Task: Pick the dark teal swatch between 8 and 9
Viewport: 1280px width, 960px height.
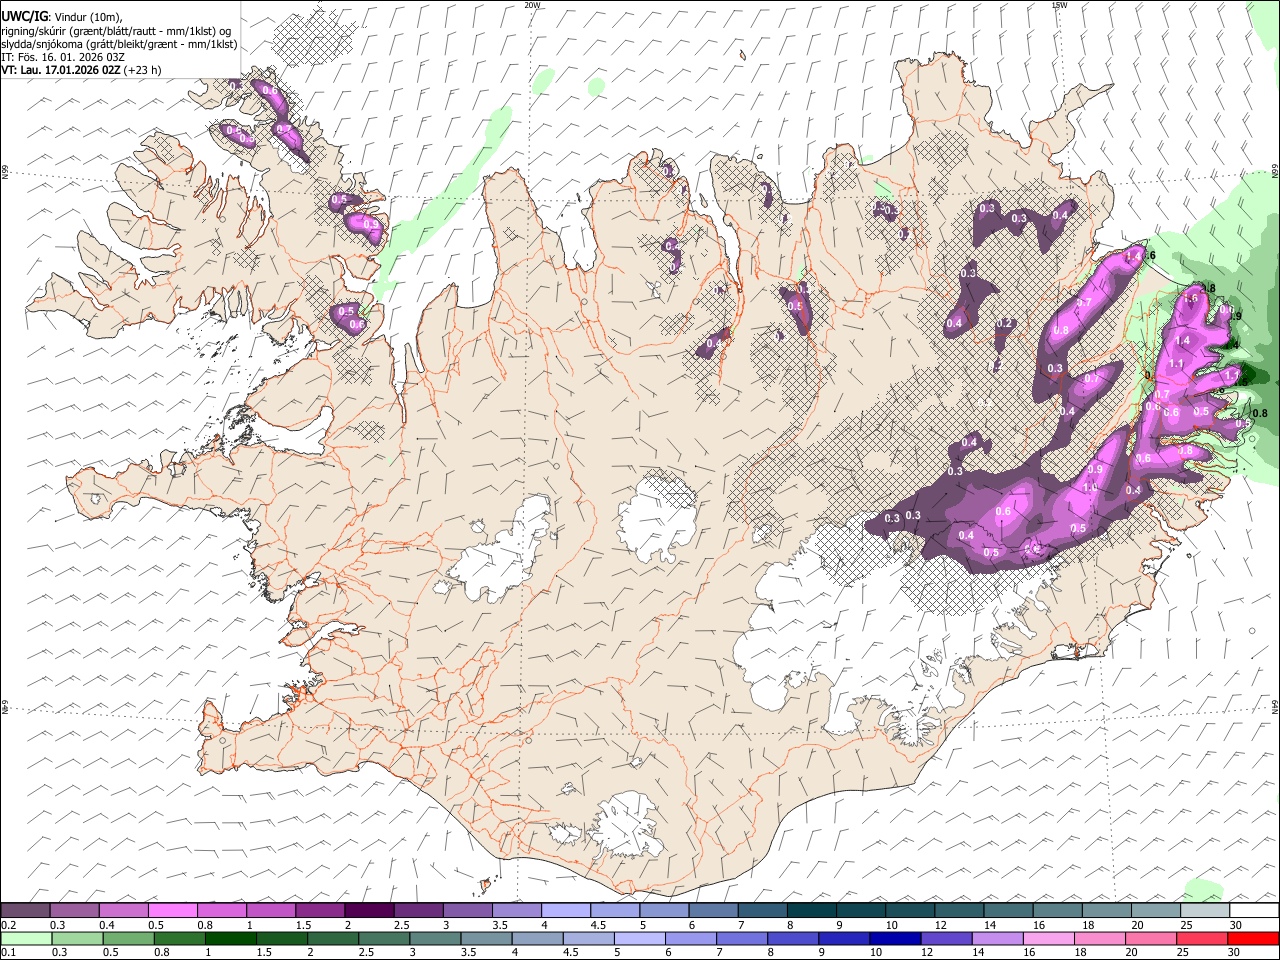Action: click(x=811, y=910)
